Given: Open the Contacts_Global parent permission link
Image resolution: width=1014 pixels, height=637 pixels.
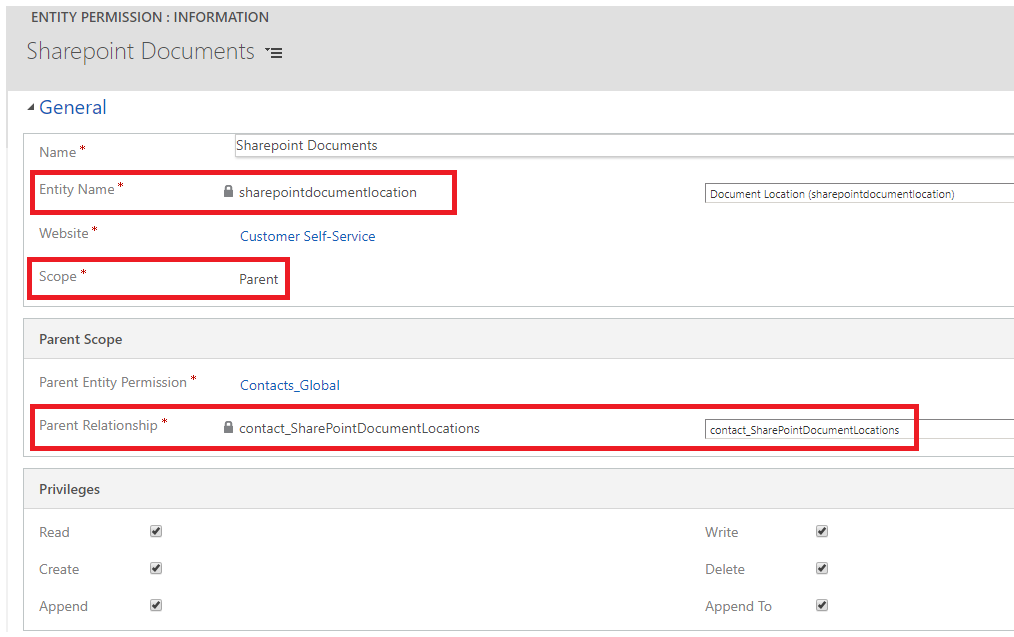Looking at the screenshot, I should click(x=290, y=385).
